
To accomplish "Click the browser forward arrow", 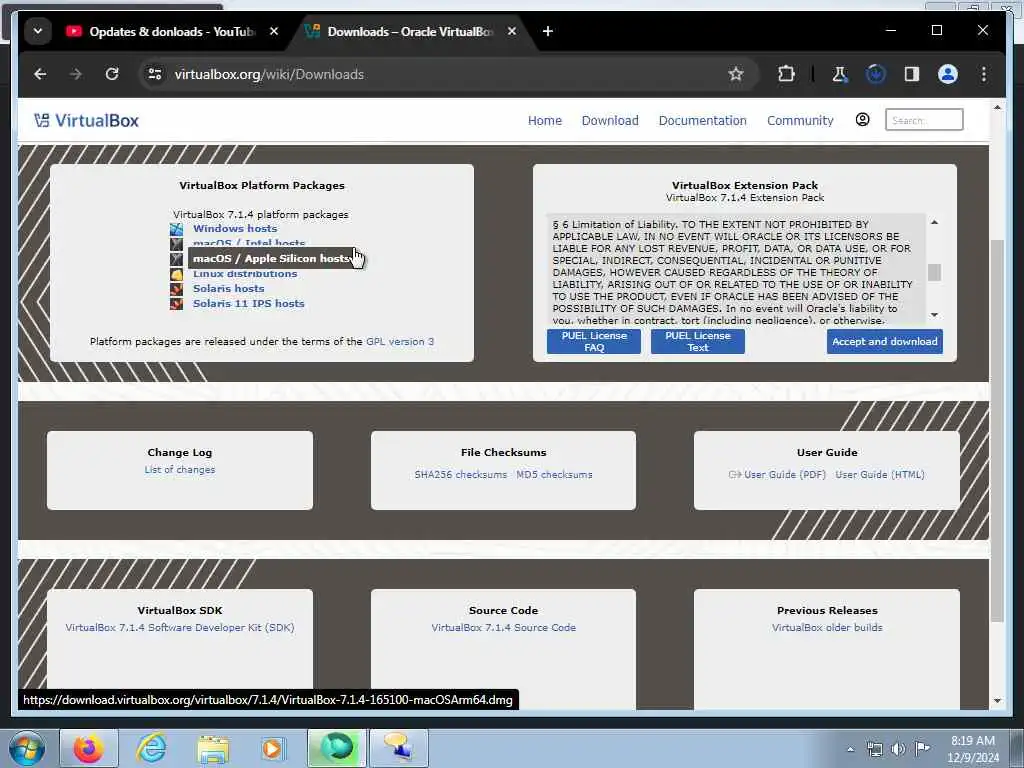I will 76,74.
